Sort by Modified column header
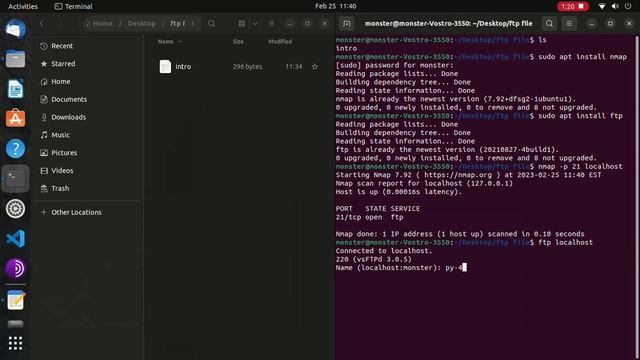Viewport: 640px width, 360px height. (280, 42)
